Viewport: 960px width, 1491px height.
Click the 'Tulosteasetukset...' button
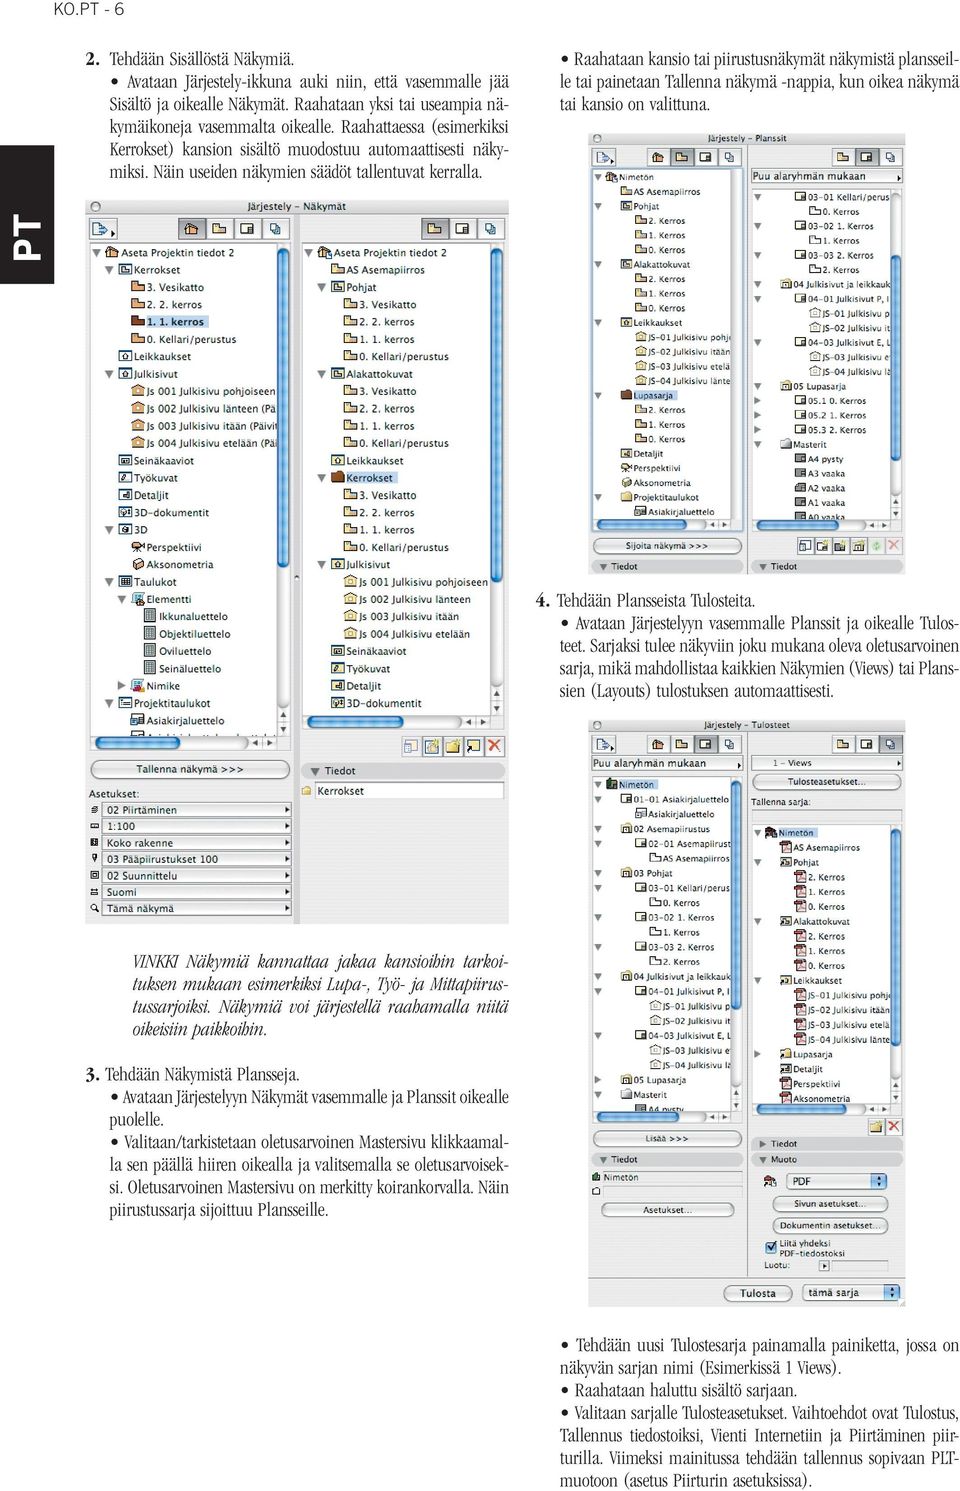pyautogui.click(x=826, y=782)
